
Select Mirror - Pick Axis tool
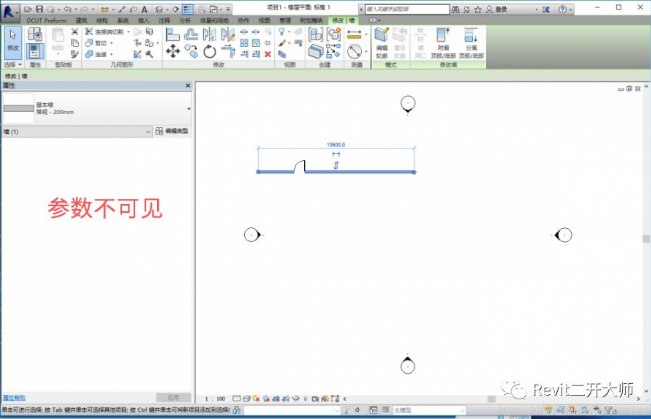coord(209,34)
